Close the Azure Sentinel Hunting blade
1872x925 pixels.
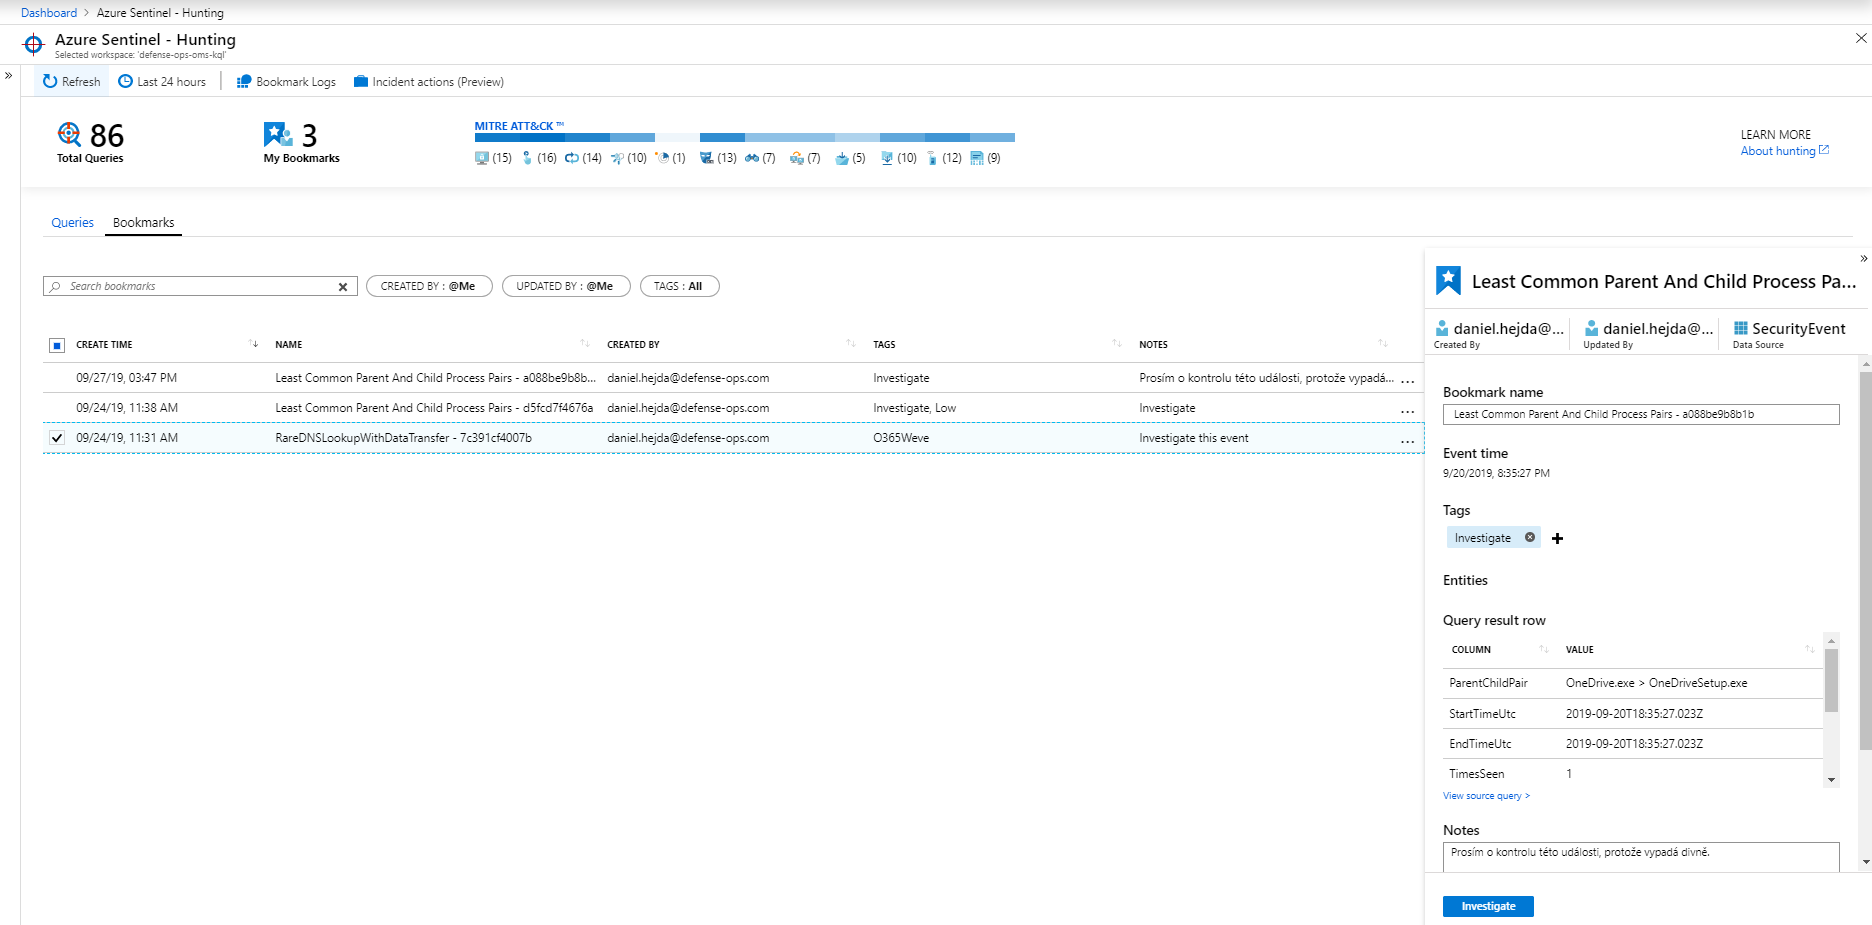point(1861,38)
